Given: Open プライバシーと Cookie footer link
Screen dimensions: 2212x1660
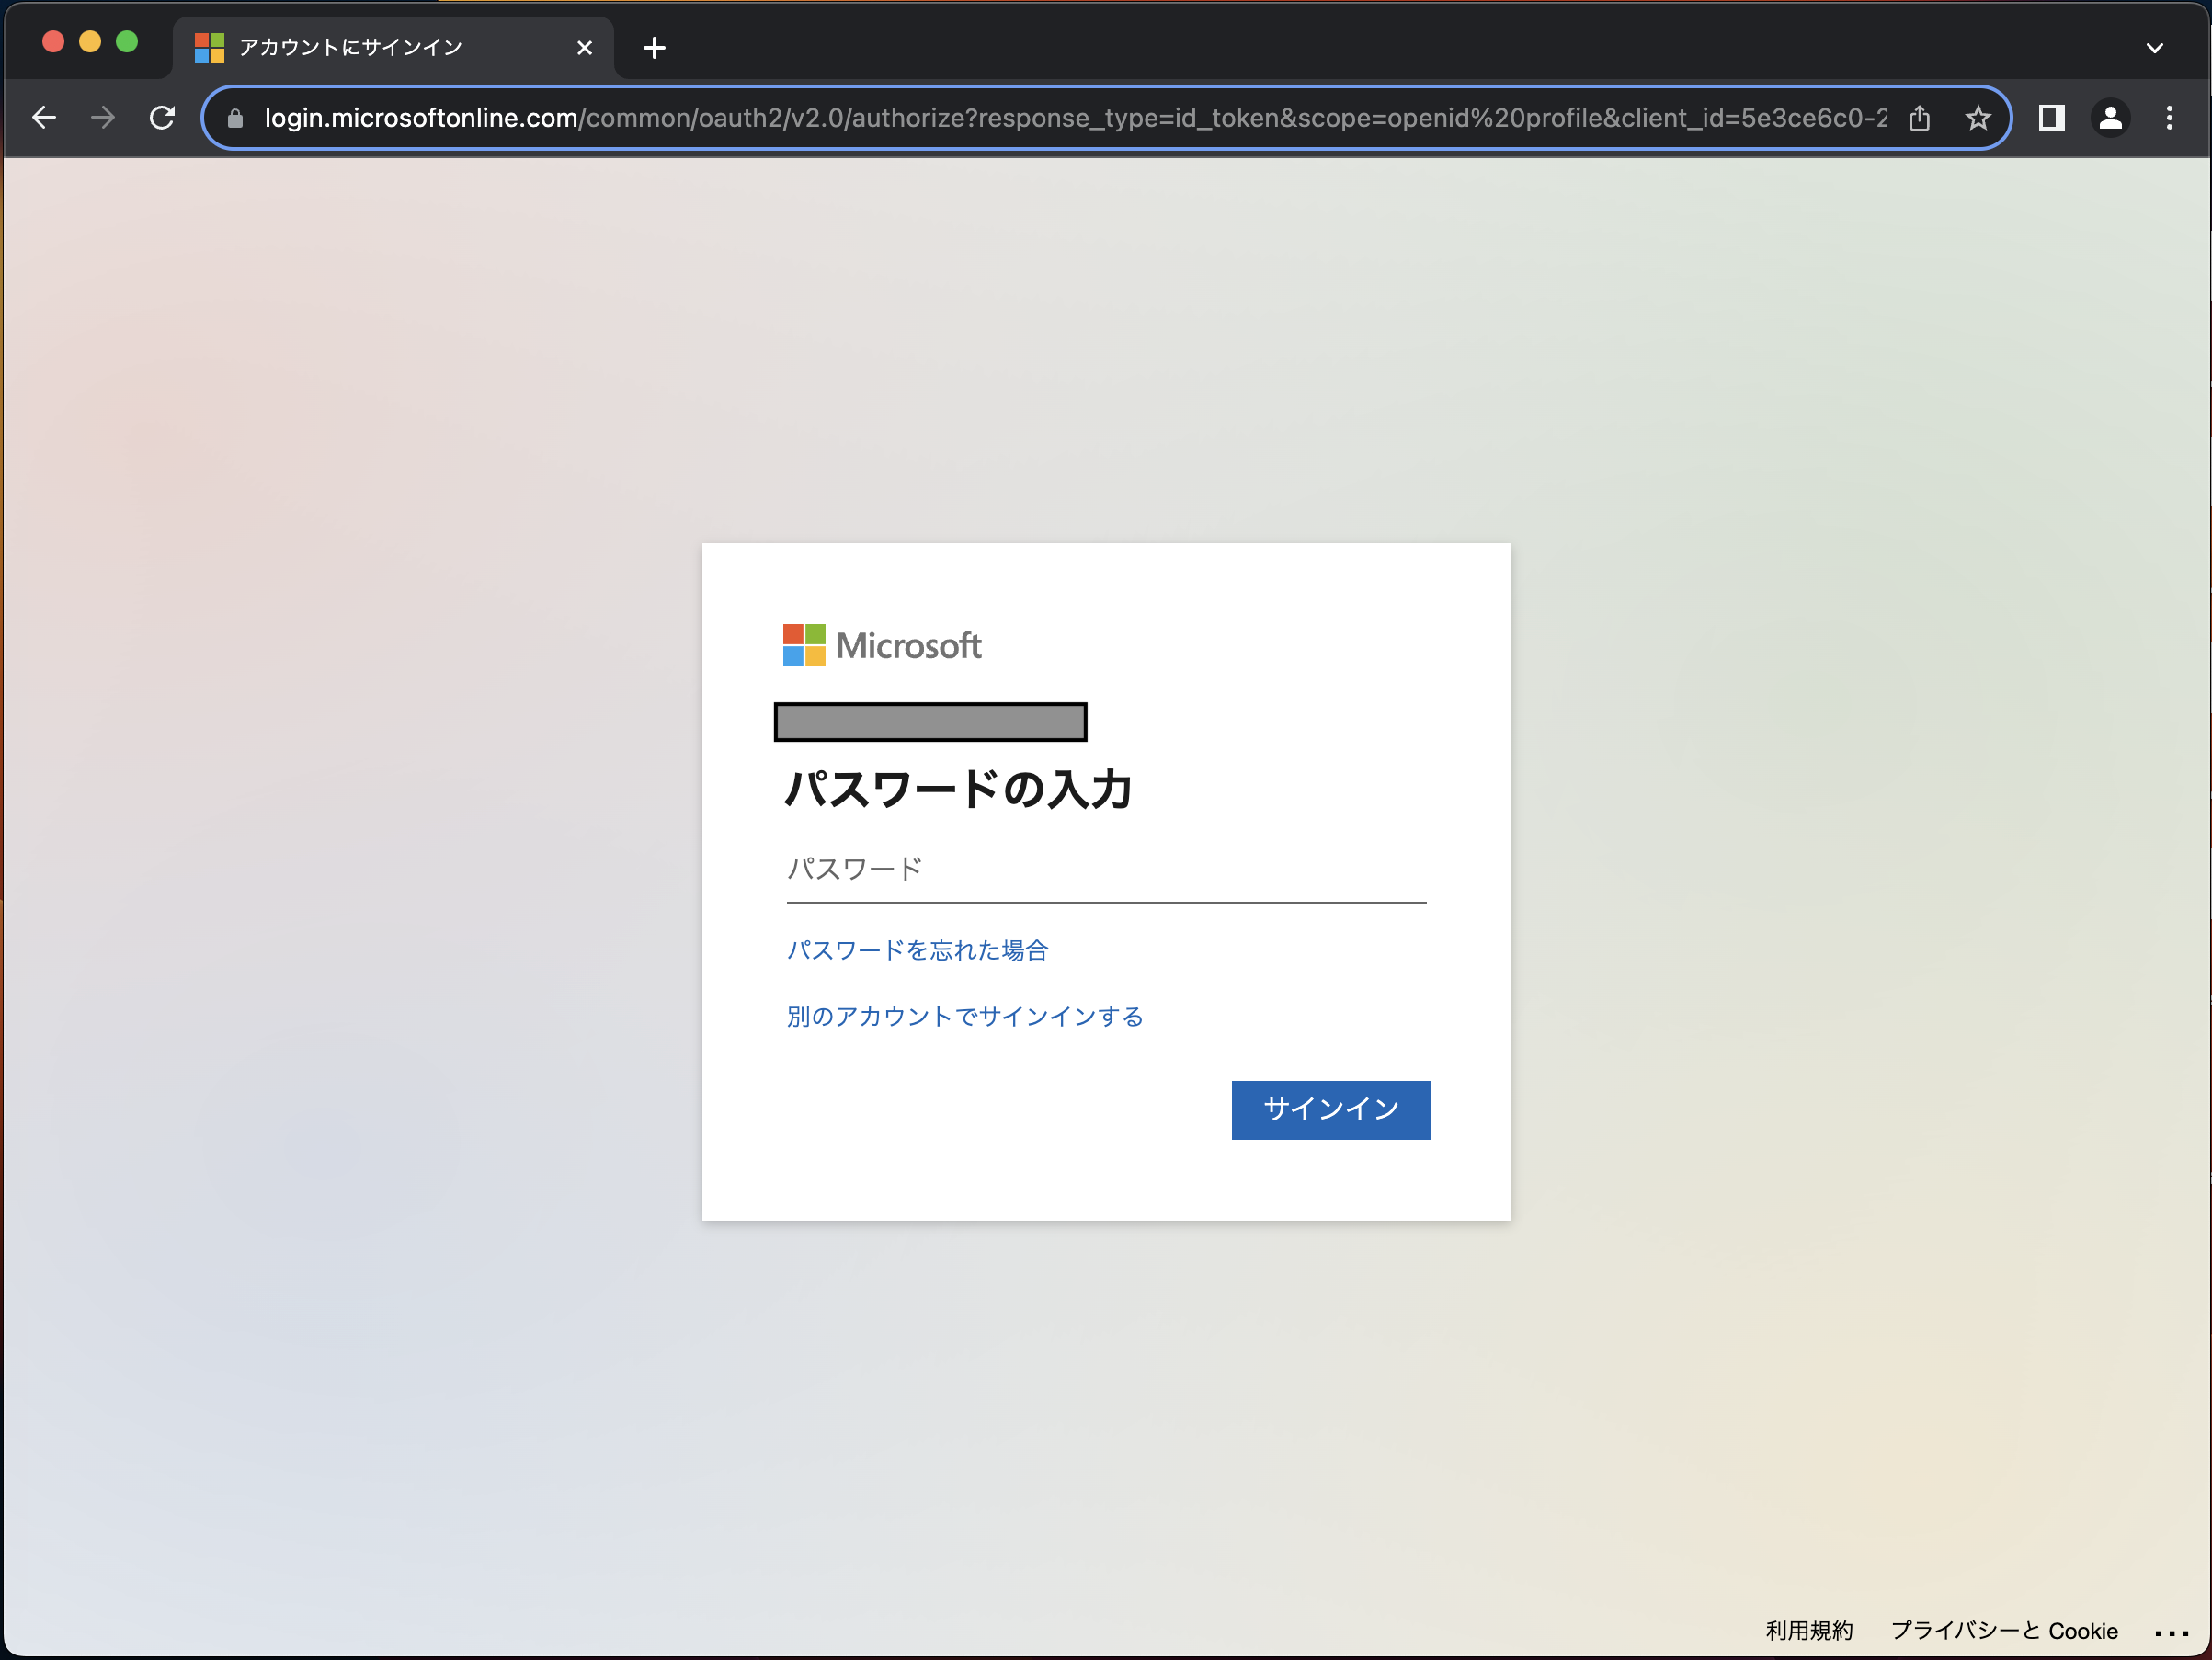Looking at the screenshot, I should (x=2004, y=1631).
